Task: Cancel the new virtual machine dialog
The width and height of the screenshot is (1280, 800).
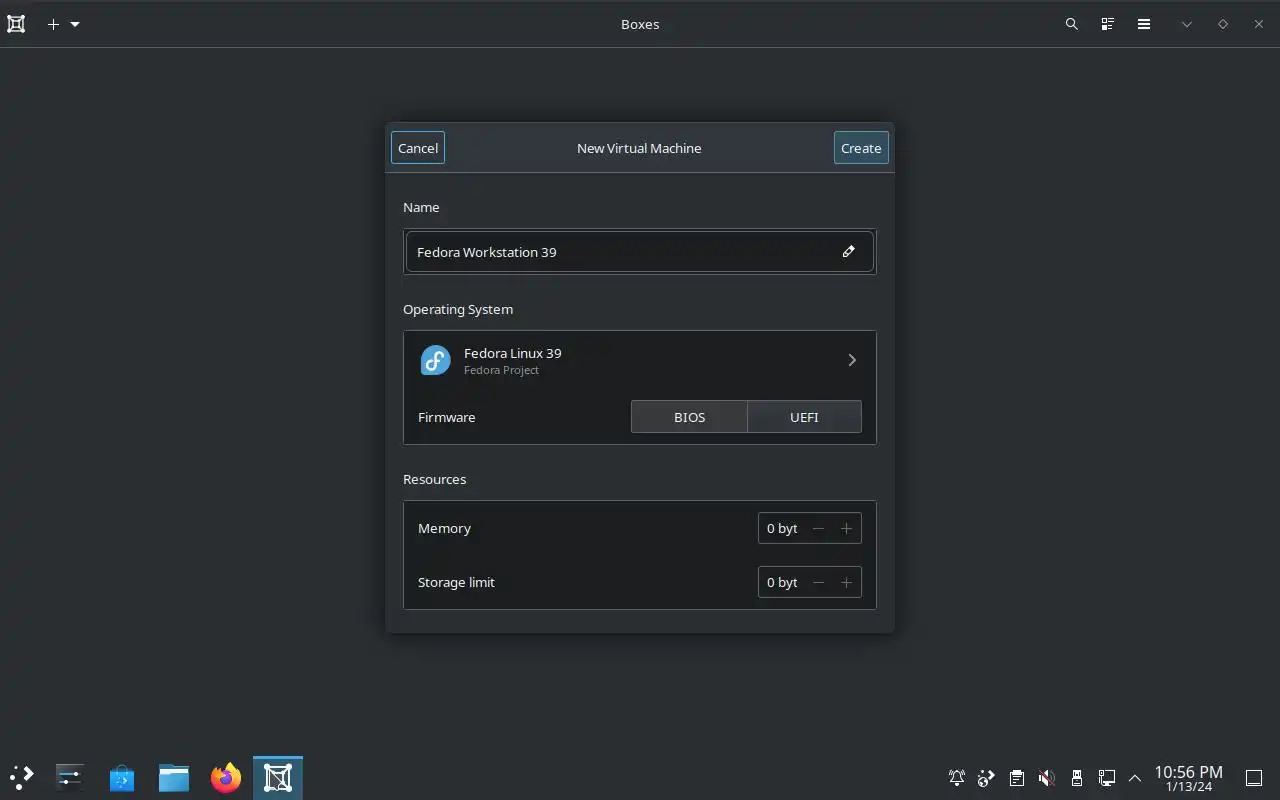Action: tap(418, 148)
